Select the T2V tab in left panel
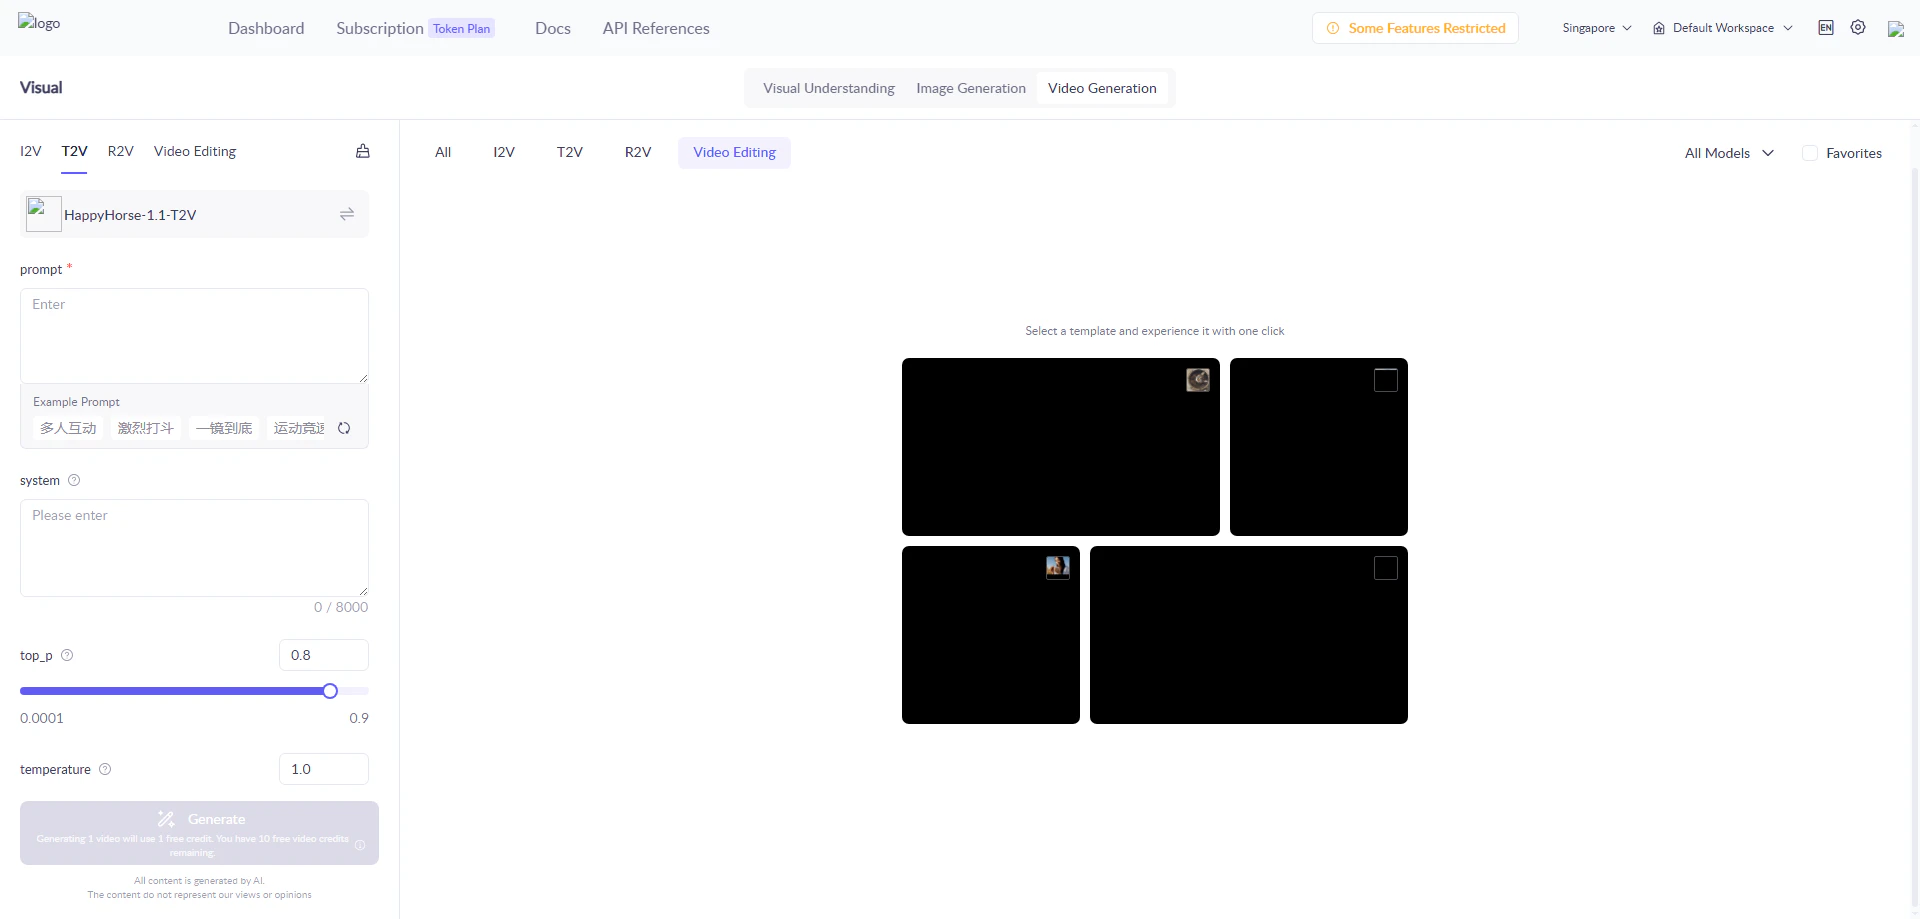The image size is (1920, 919). (x=74, y=151)
